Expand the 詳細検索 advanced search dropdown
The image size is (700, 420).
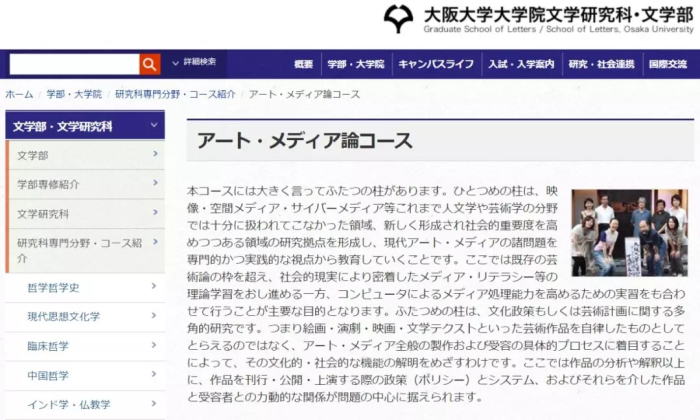(x=194, y=63)
